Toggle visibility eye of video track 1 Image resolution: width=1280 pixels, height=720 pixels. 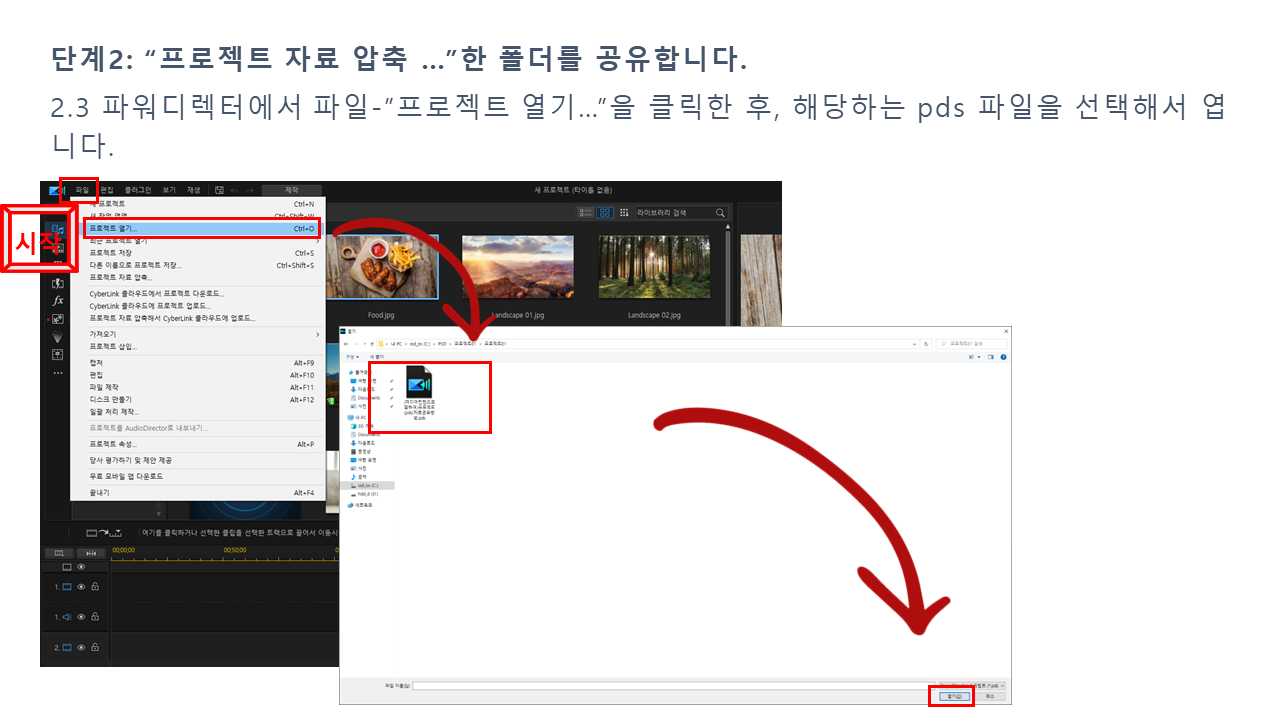[x=81, y=587]
